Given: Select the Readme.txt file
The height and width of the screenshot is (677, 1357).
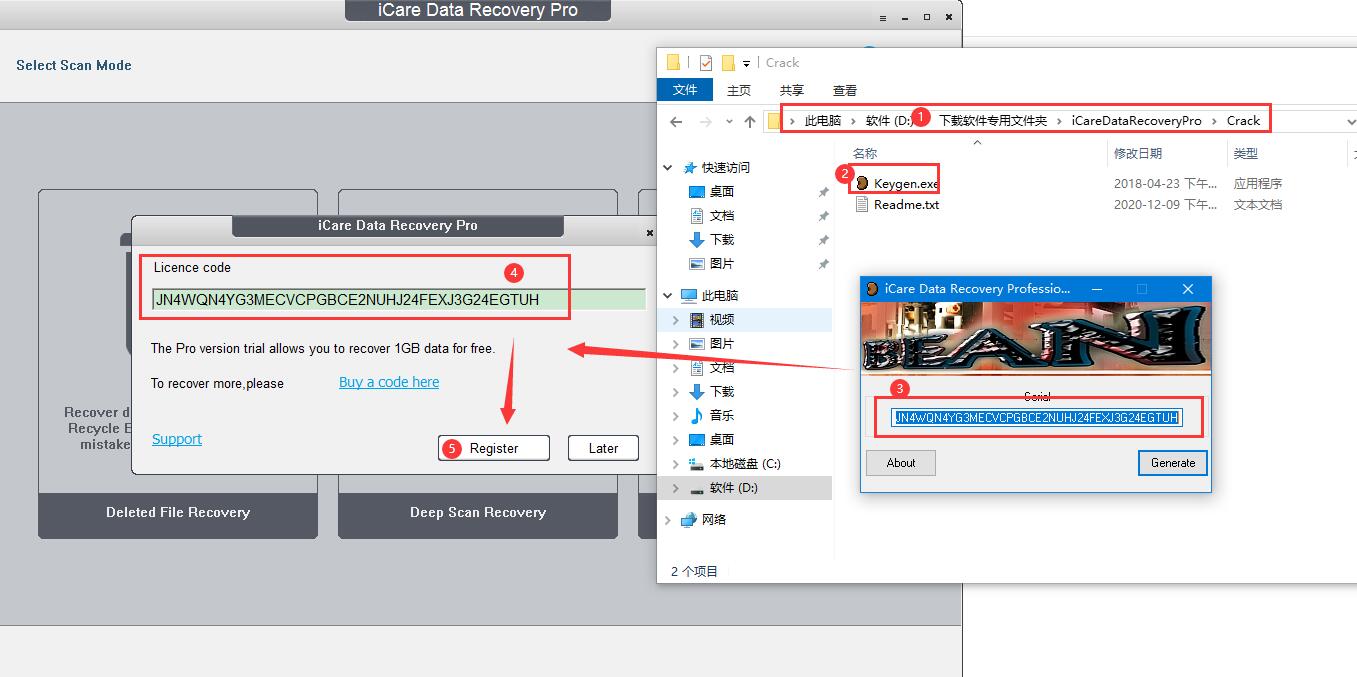Looking at the screenshot, I should (x=906, y=205).
